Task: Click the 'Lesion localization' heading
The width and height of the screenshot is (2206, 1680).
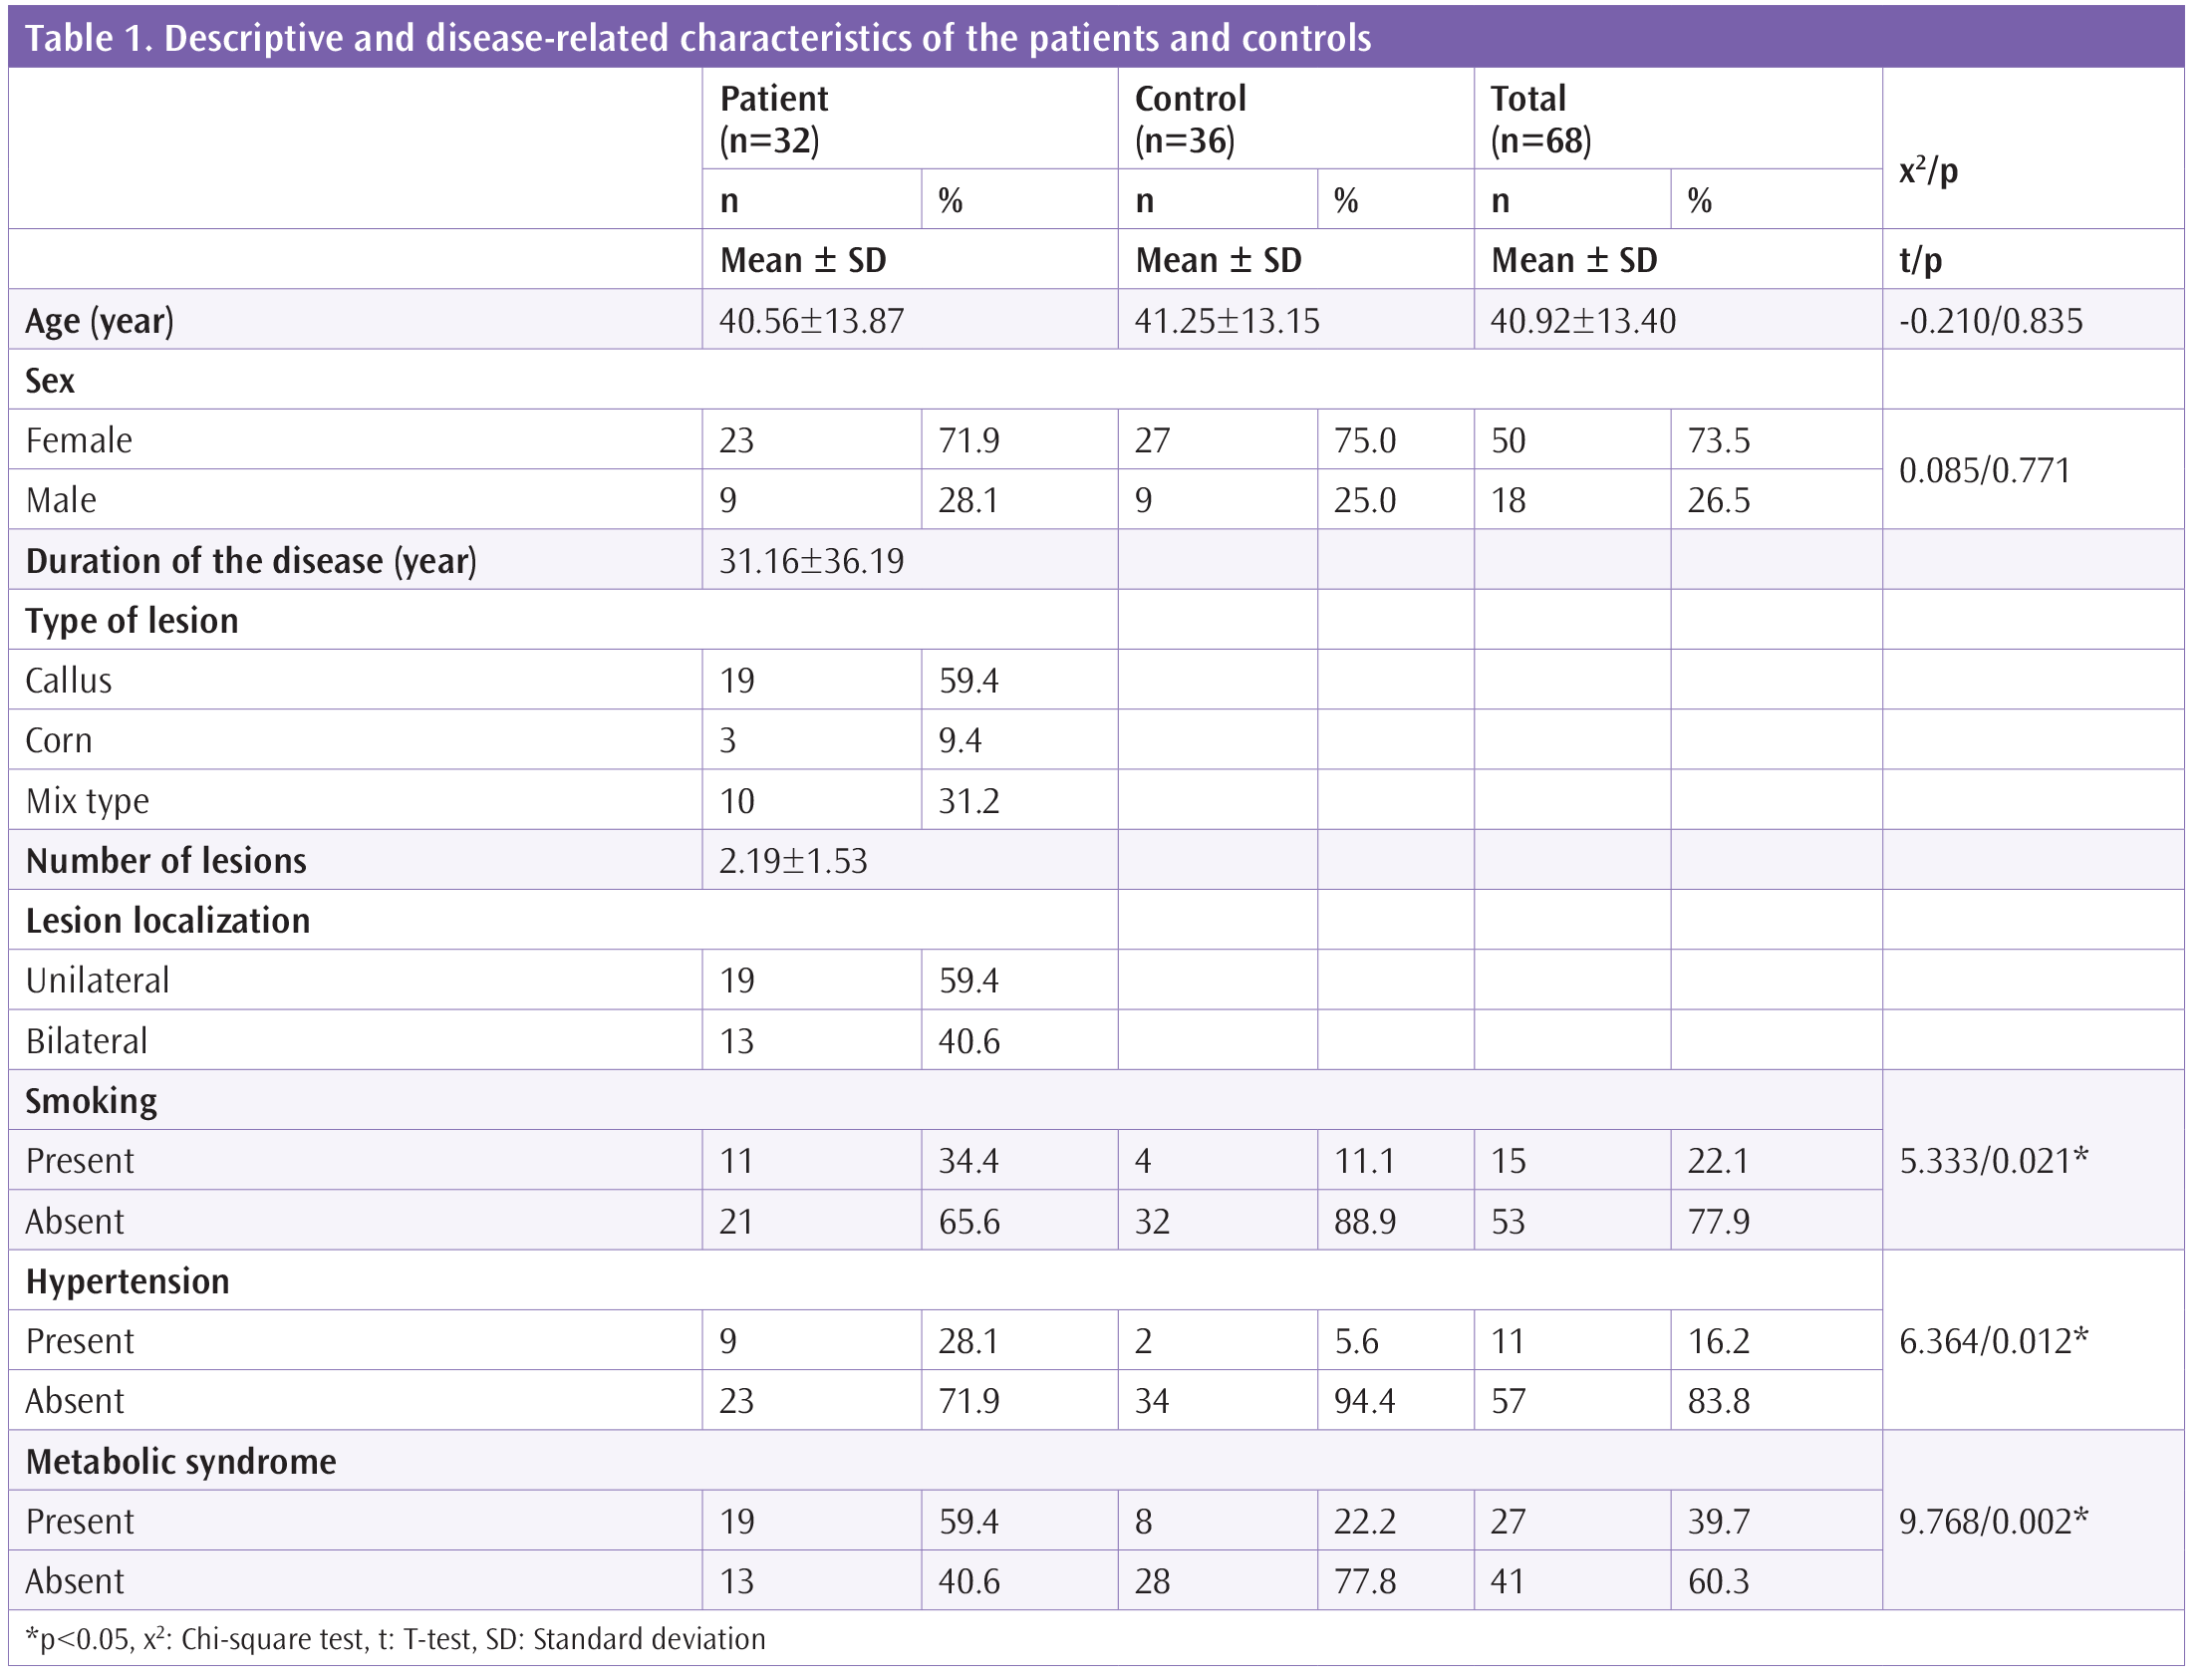Action: tap(168, 921)
